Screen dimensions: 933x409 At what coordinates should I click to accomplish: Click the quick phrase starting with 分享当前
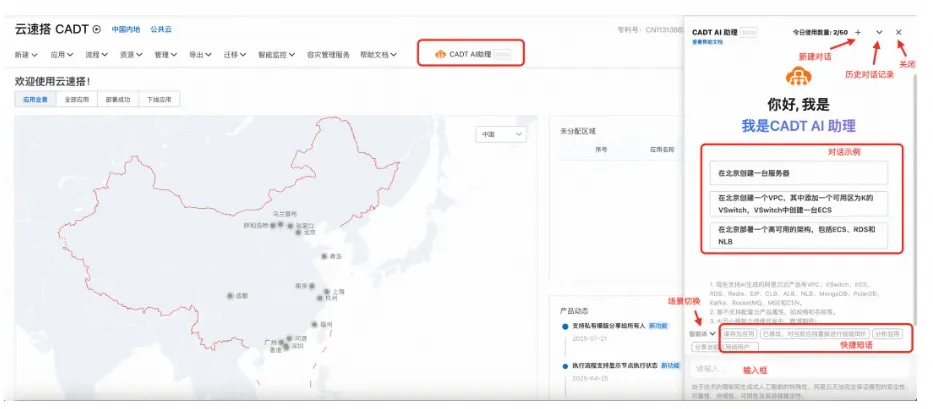coord(724,346)
